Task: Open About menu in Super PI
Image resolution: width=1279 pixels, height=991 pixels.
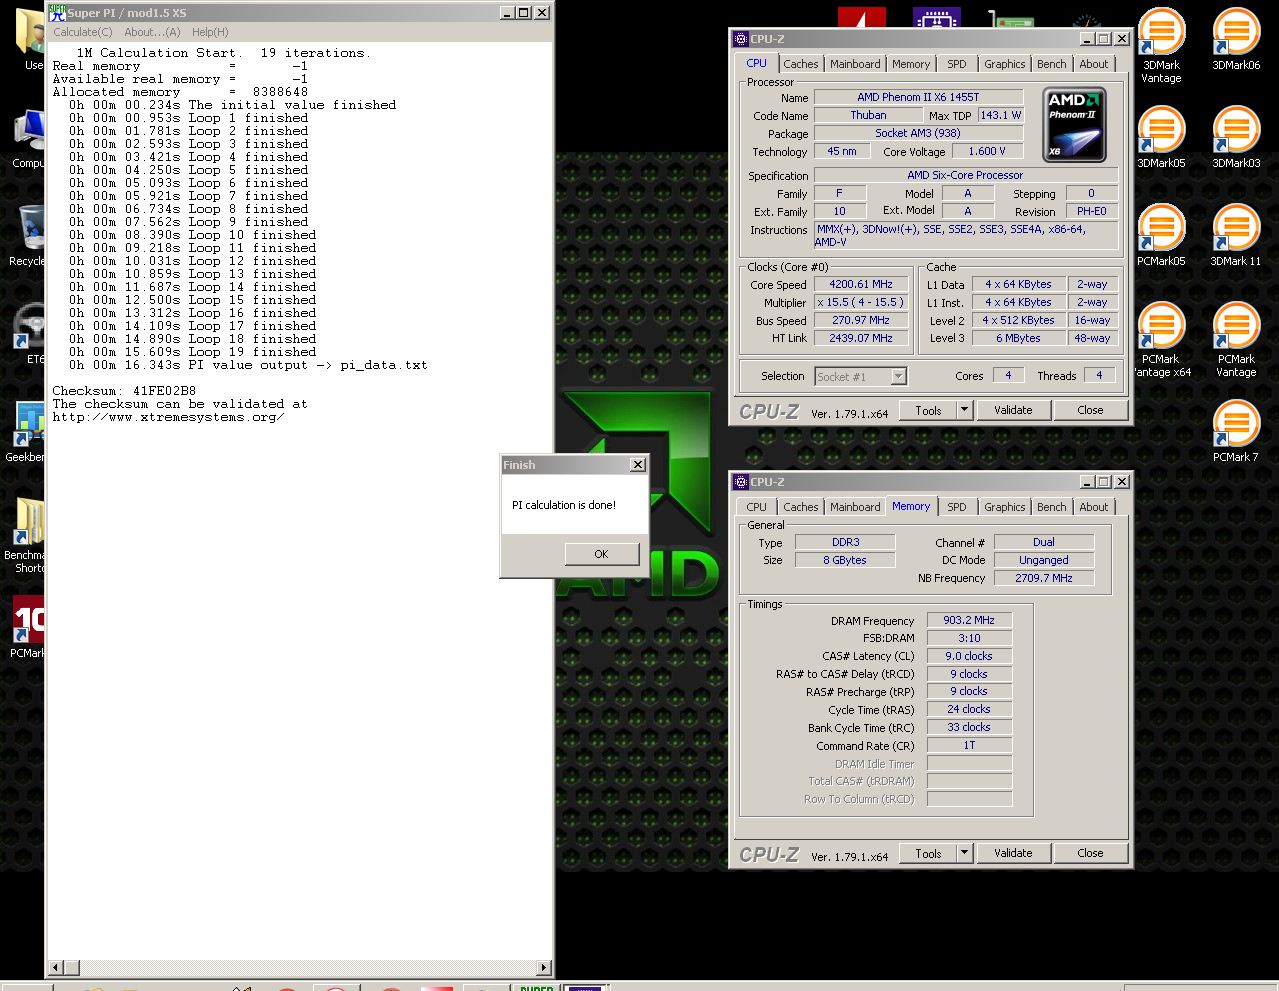Action: click(x=152, y=32)
